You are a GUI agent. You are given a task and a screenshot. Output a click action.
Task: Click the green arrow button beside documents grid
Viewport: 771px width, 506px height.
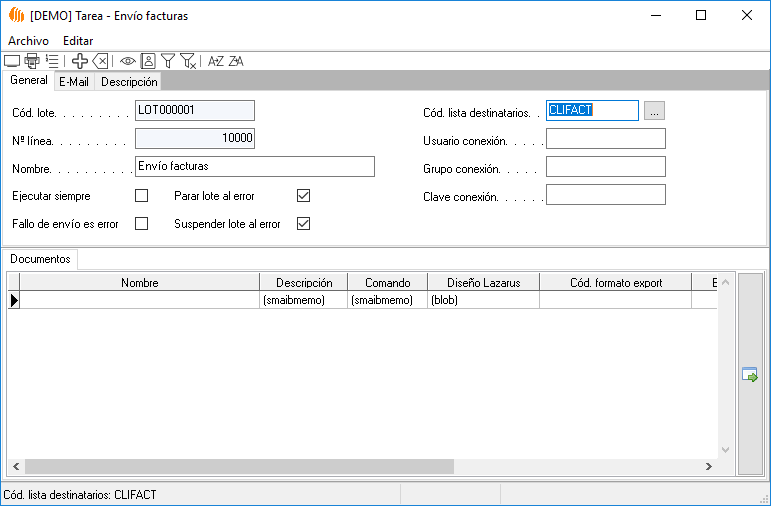(749, 375)
